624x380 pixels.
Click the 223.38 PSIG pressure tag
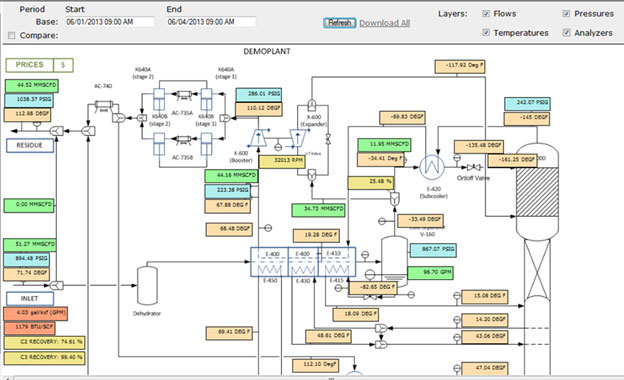click(x=228, y=191)
